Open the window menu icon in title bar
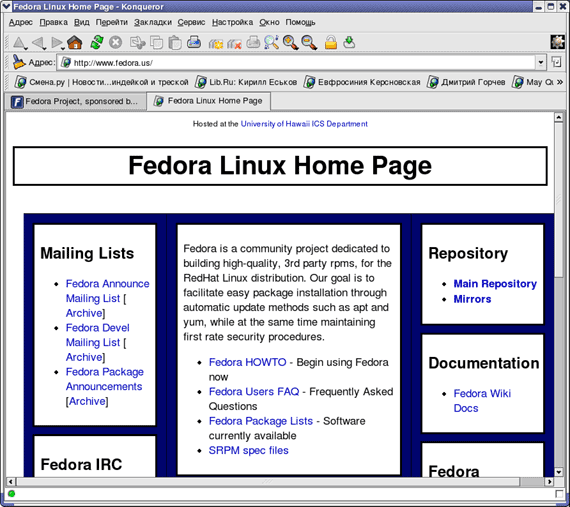 click(6, 6)
